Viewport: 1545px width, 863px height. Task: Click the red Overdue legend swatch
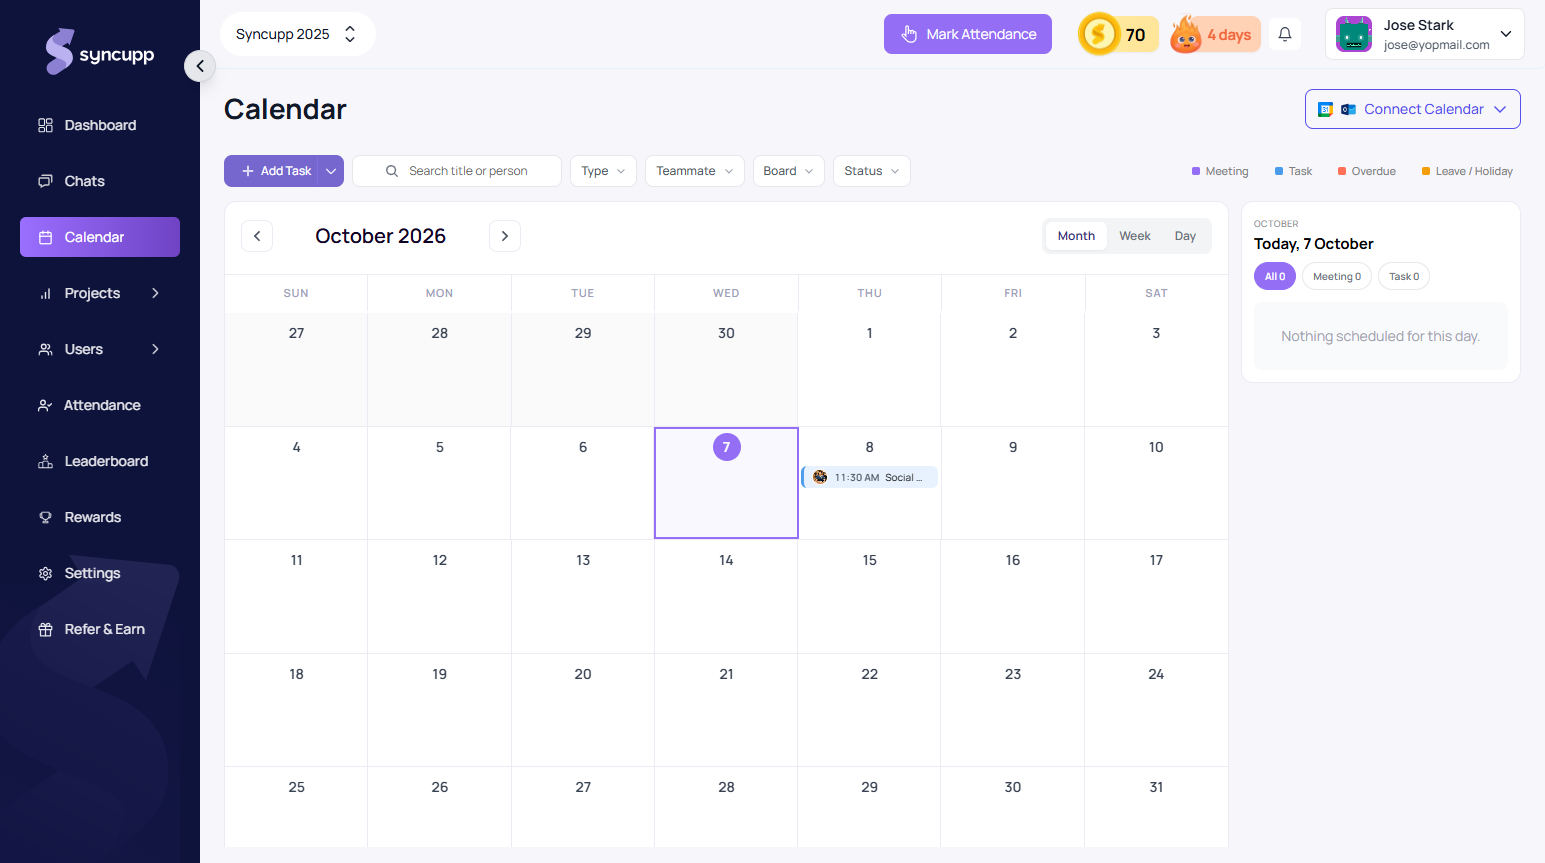click(x=1342, y=171)
